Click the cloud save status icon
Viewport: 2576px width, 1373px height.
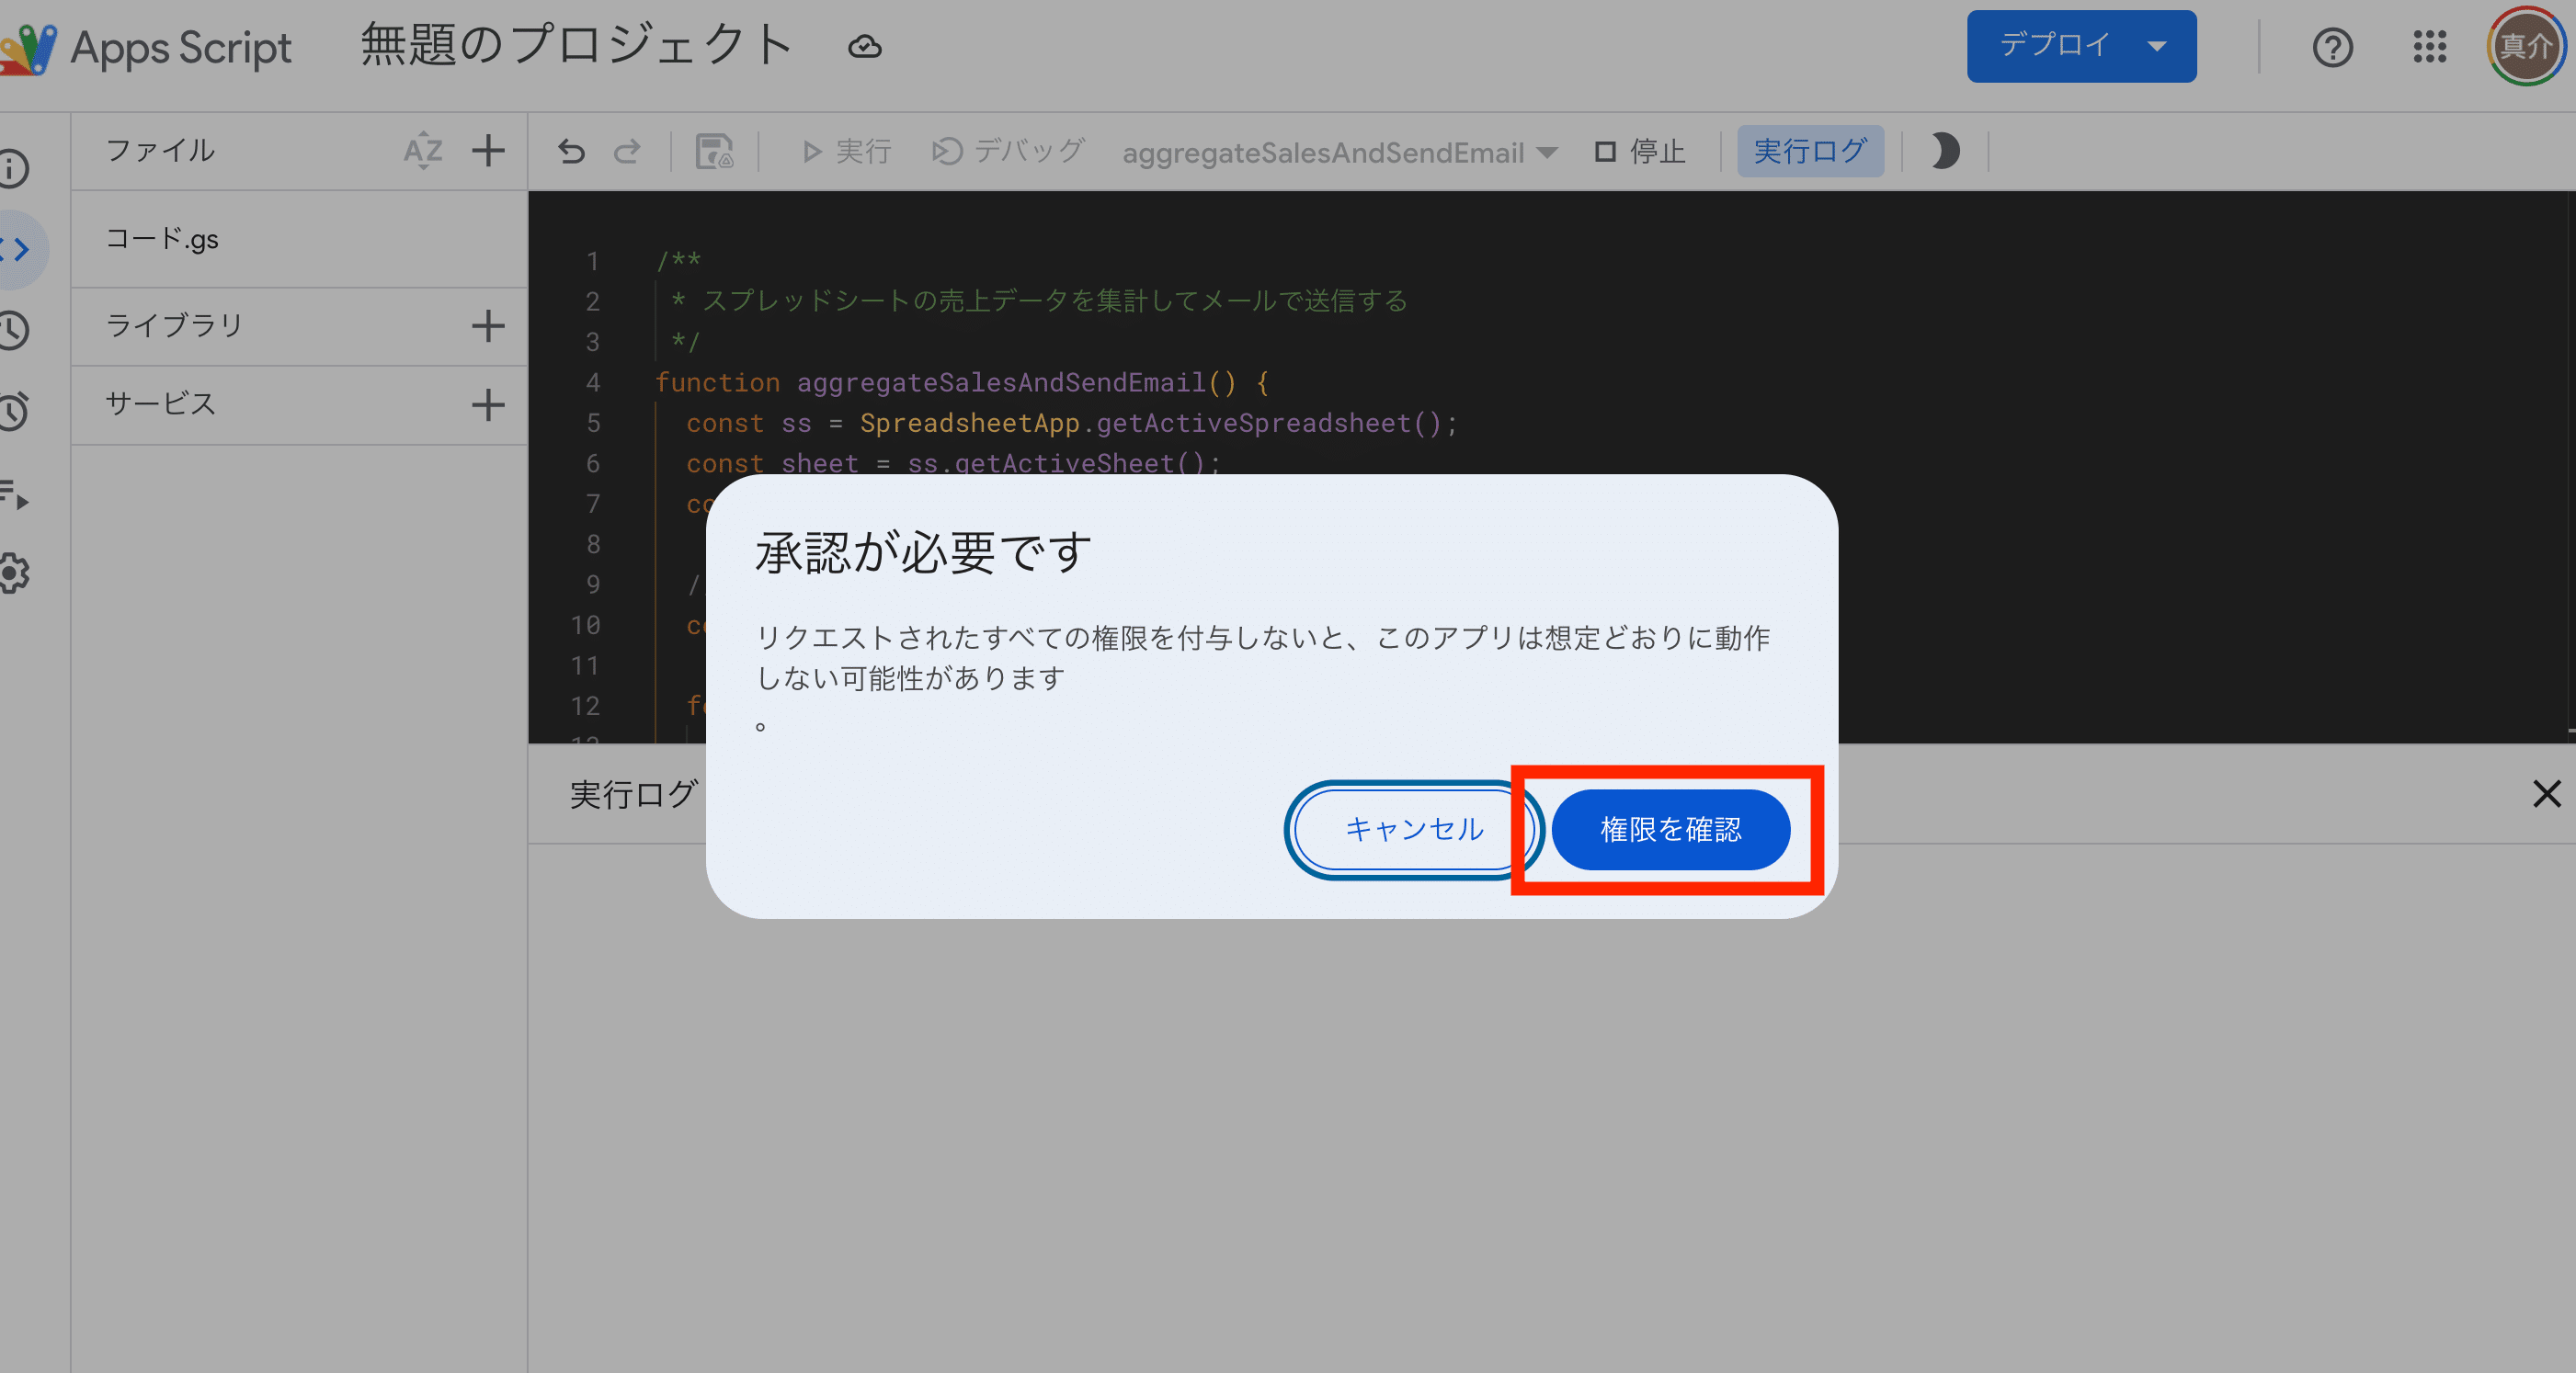point(864,47)
